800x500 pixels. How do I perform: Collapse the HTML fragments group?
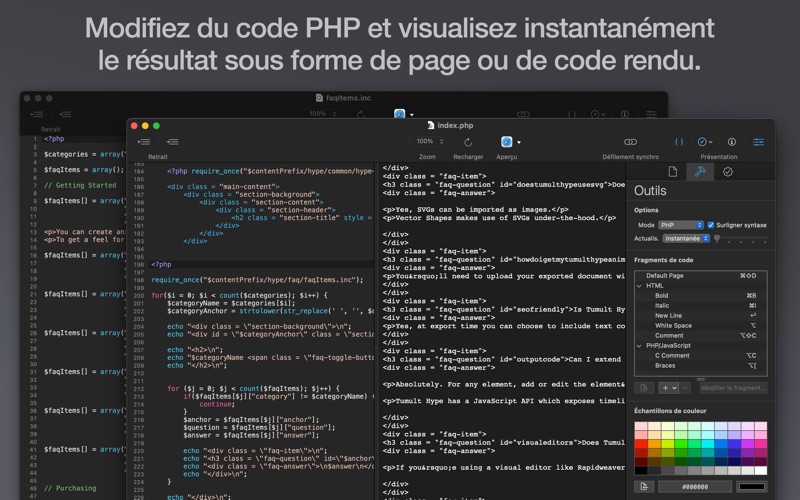point(639,286)
